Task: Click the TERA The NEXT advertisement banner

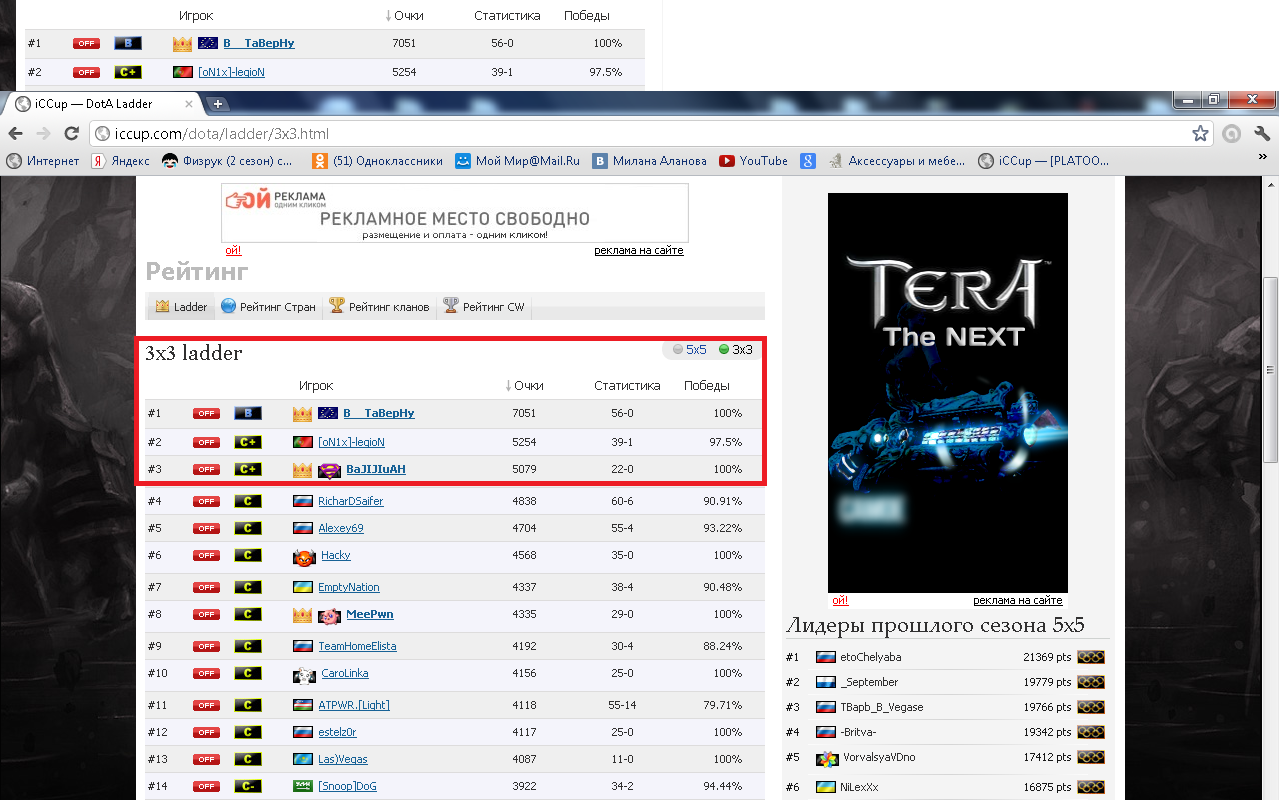Action: pos(948,392)
